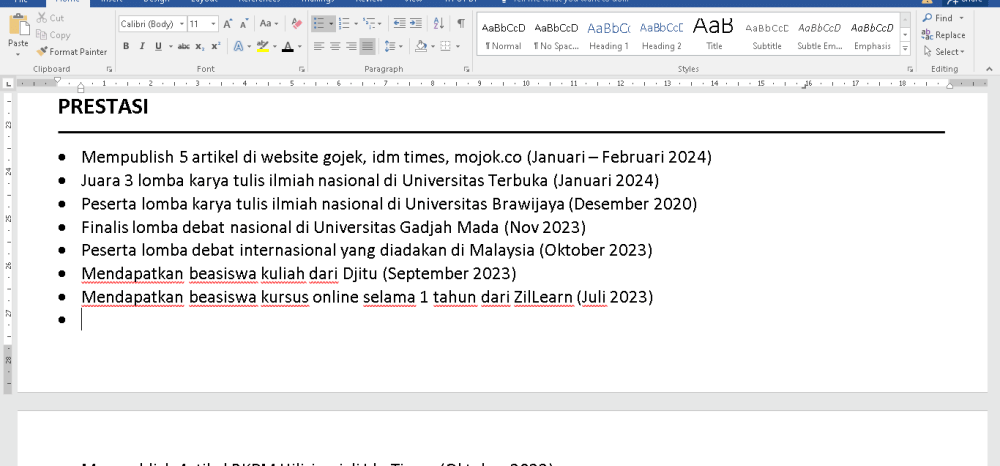Click the numbered list icon
Image resolution: width=1000 pixels, height=466 pixels.
click(x=346, y=23)
